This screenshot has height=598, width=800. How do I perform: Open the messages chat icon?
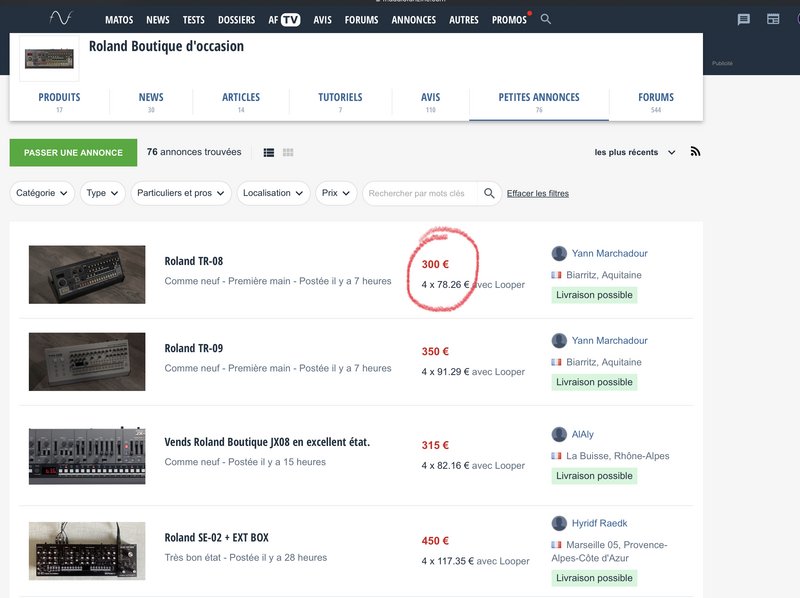pyautogui.click(x=743, y=19)
